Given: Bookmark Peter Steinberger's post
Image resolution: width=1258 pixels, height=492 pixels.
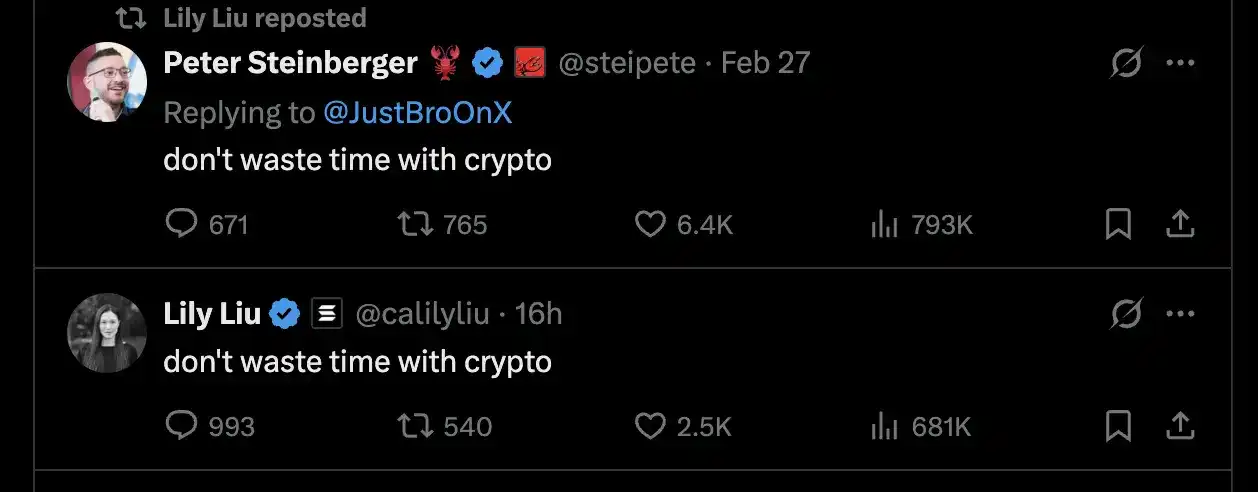Looking at the screenshot, I should click(1117, 224).
